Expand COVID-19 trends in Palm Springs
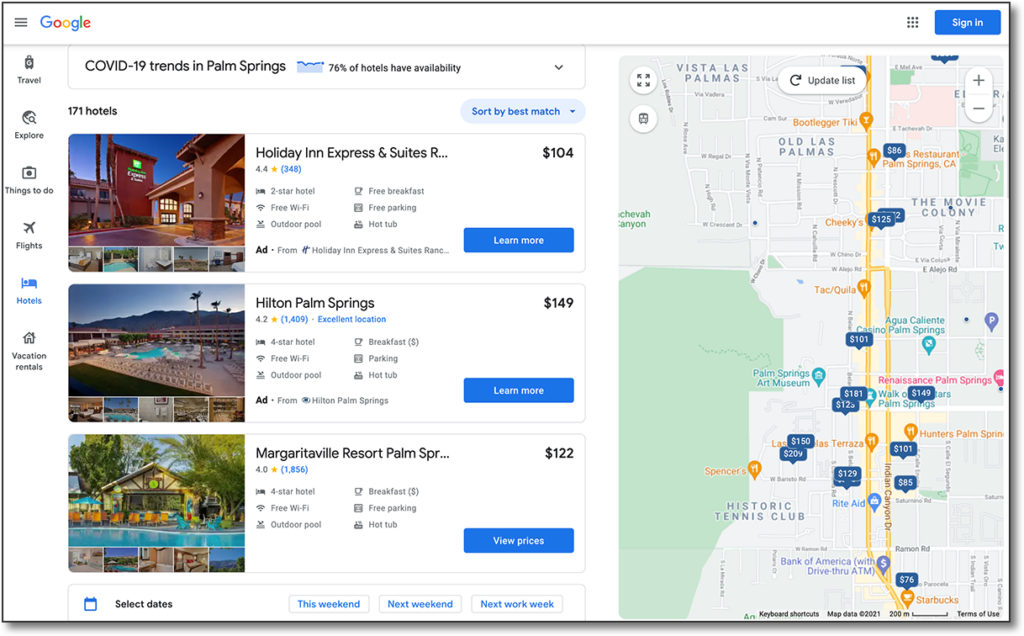The width and height of the screenshot is (1024, 636). (x=558, y=67)
